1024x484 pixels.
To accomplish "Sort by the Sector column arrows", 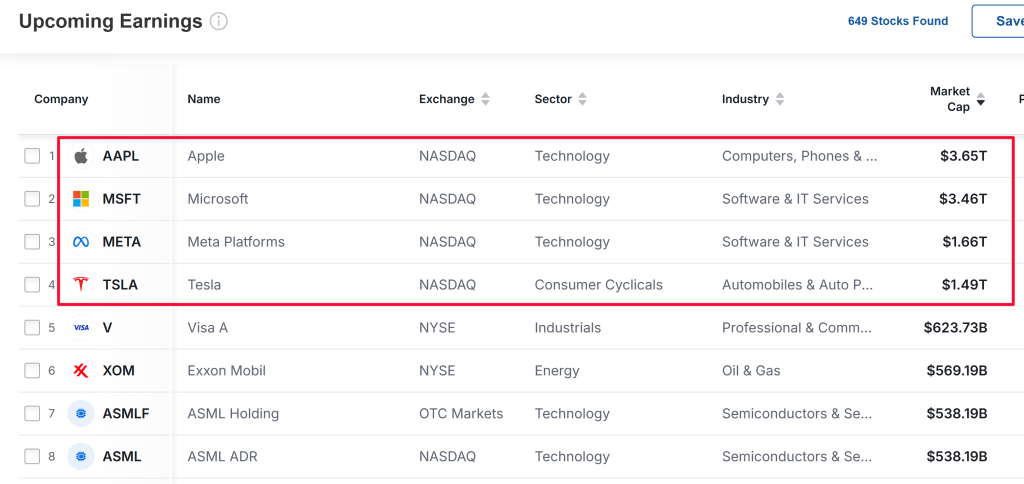I will 582,99.
